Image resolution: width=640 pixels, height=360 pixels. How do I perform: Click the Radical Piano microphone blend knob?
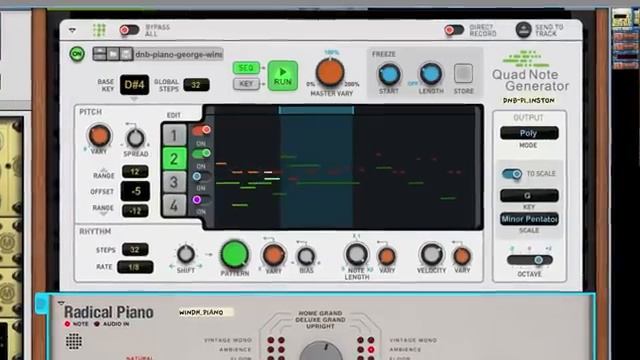click(321, 351)
